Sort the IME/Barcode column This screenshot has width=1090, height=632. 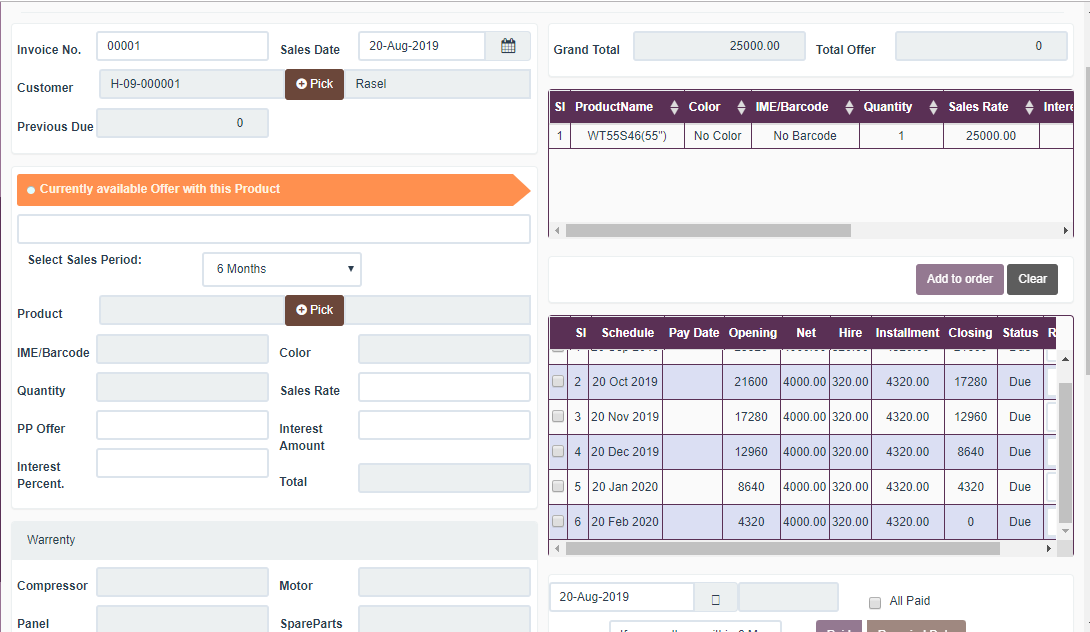tap(848, 106)
